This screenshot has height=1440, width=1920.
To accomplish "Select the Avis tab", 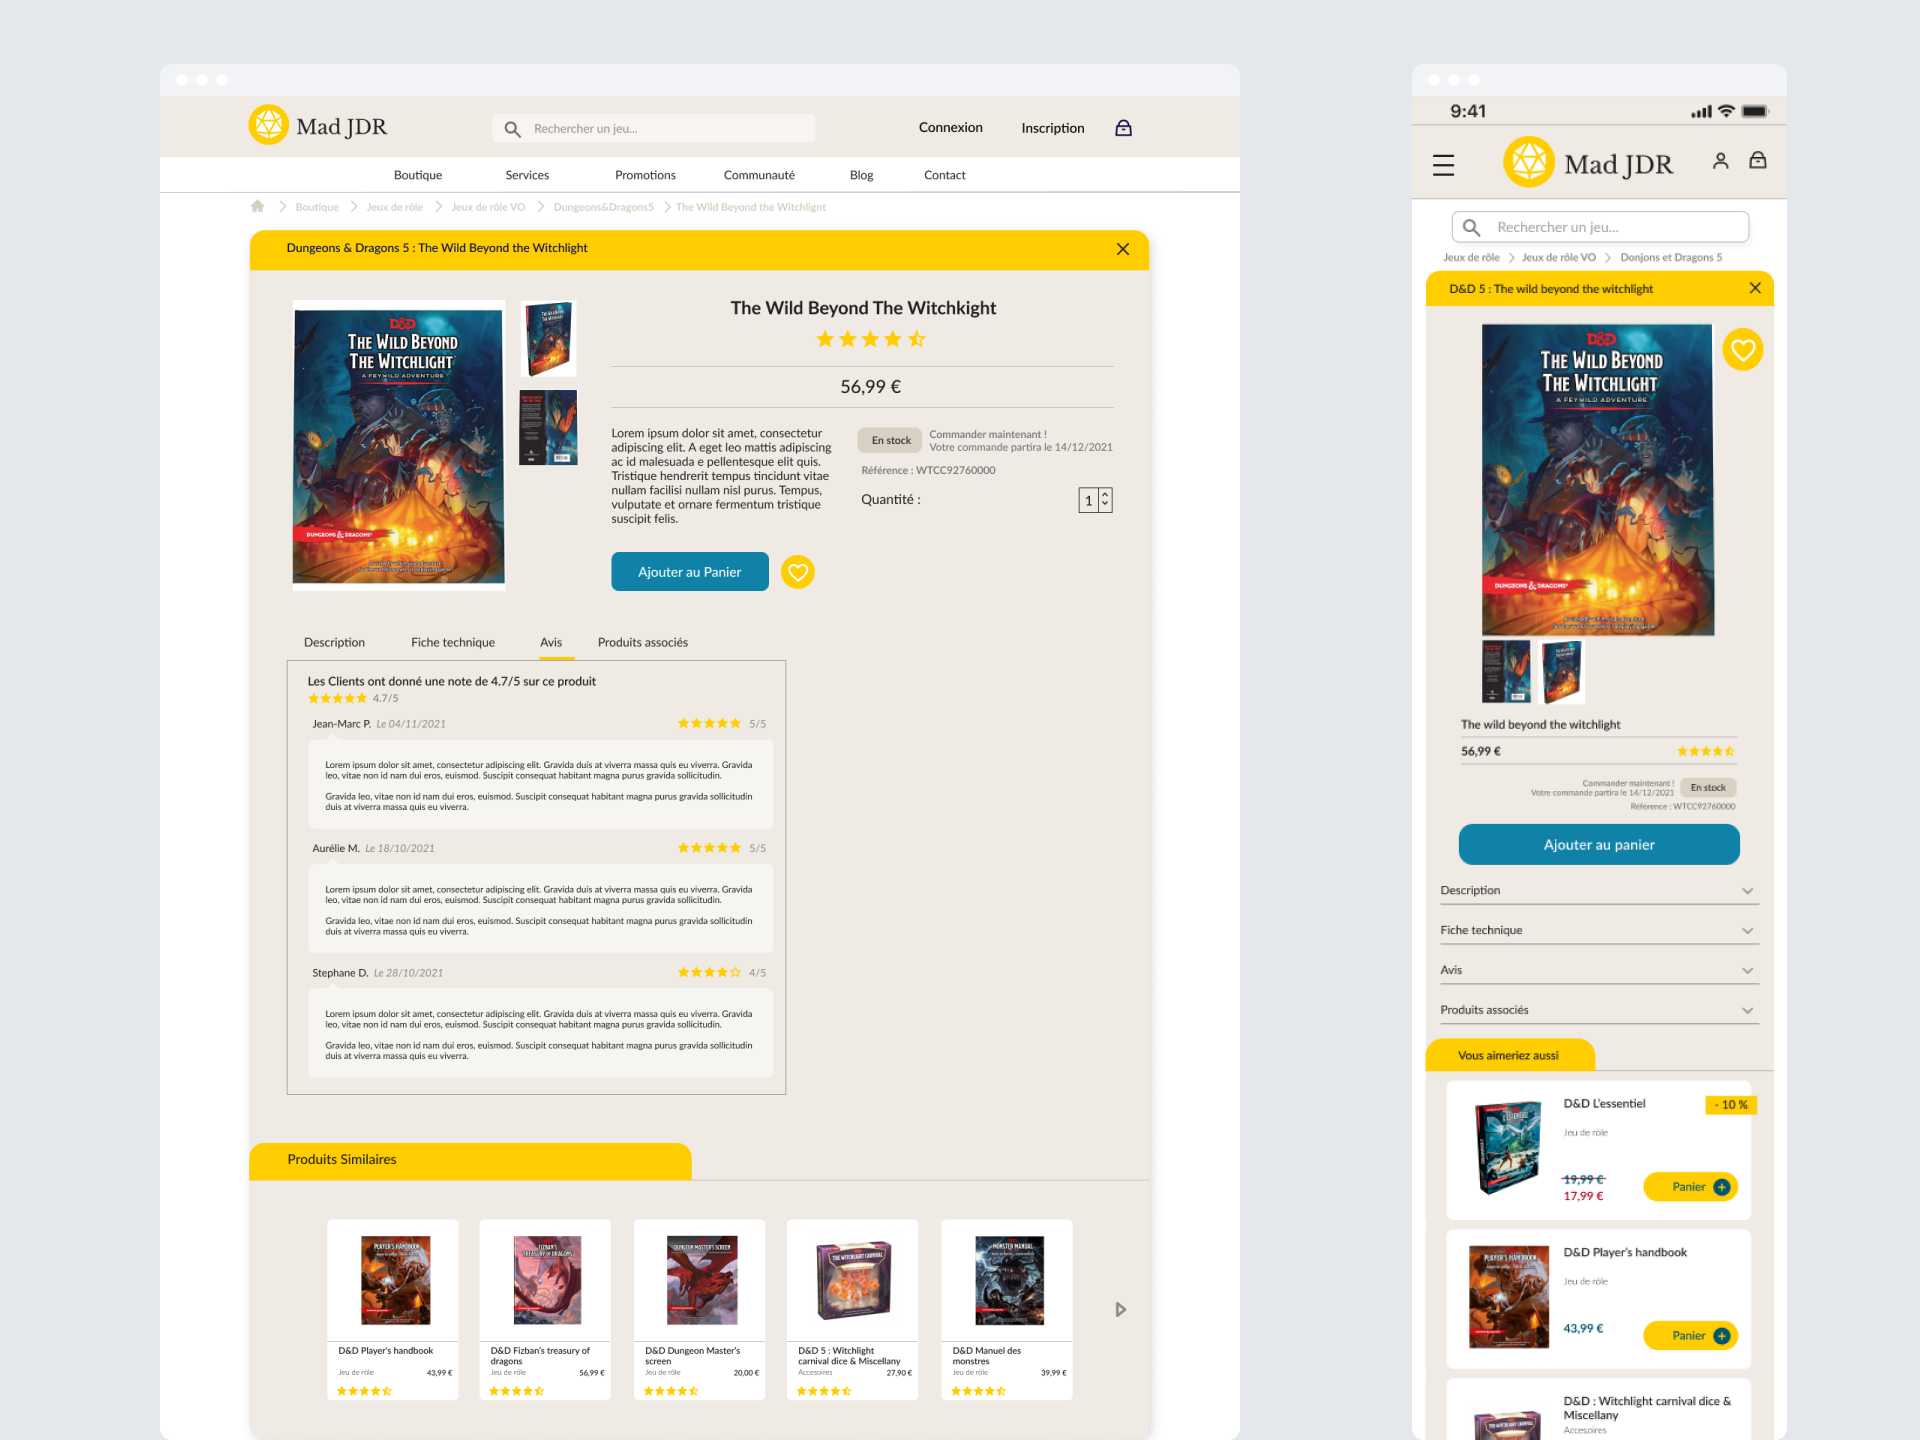I will click(551, 642).
